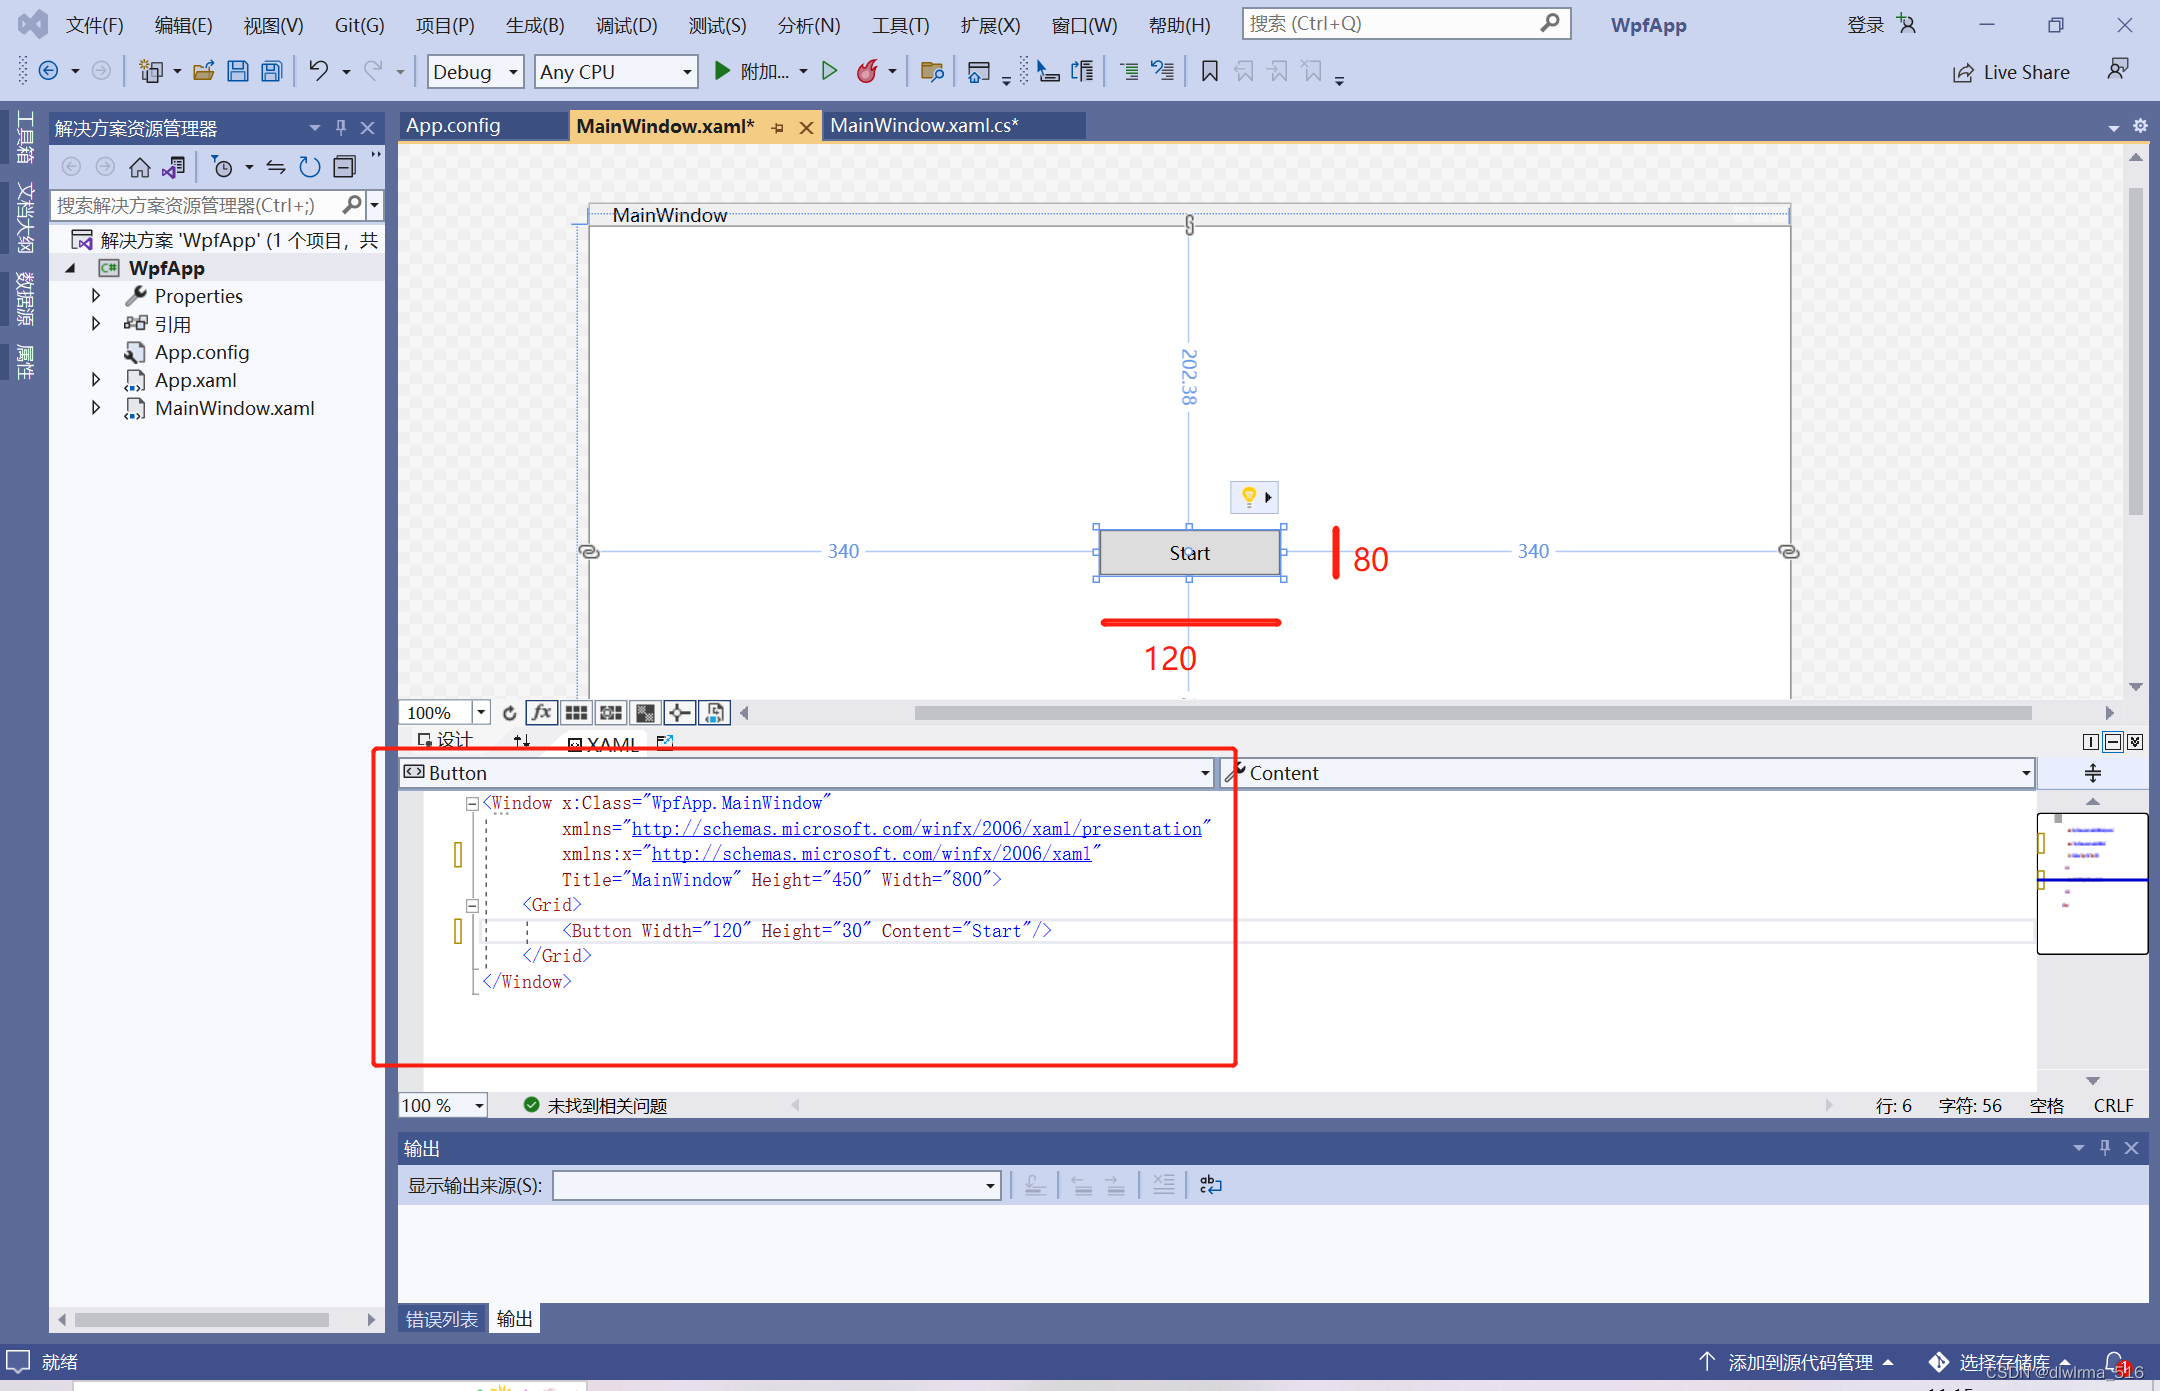Click the swap panes arrows icon
Viewport: 2160px width, 1391px height.
(521, 741)
